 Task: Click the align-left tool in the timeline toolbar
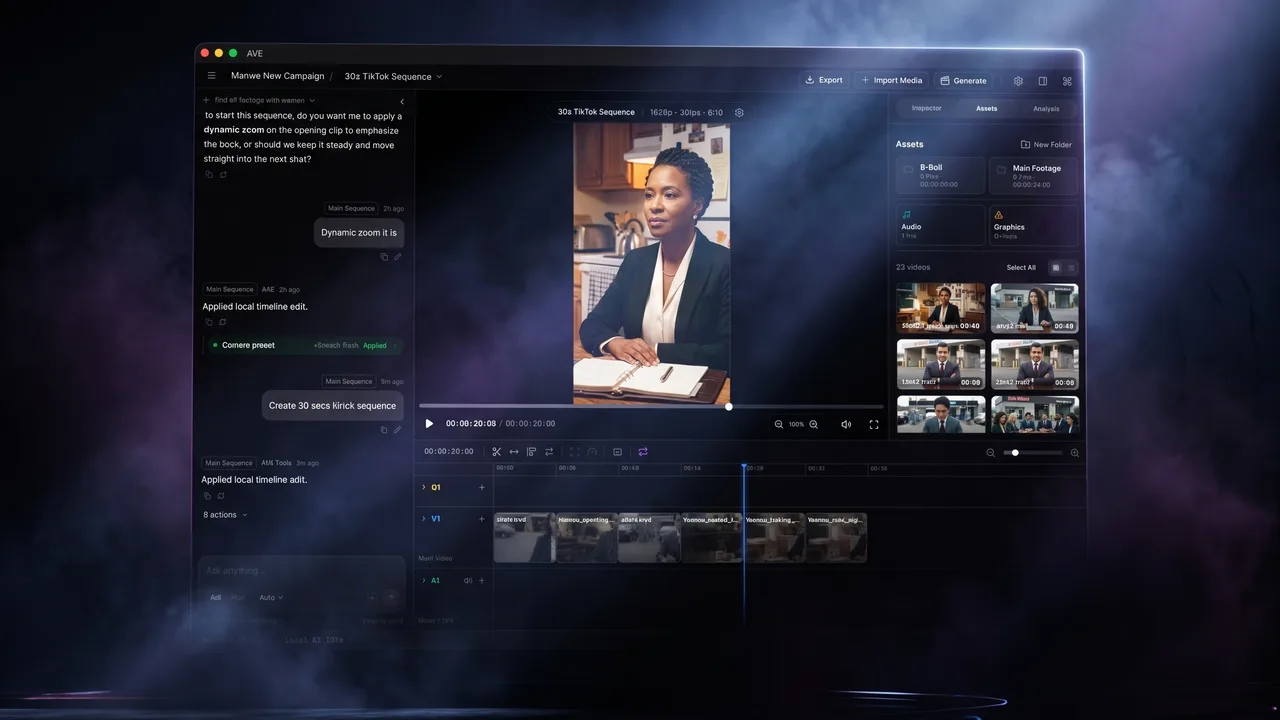pyautogui.click(x=531, y=452)
